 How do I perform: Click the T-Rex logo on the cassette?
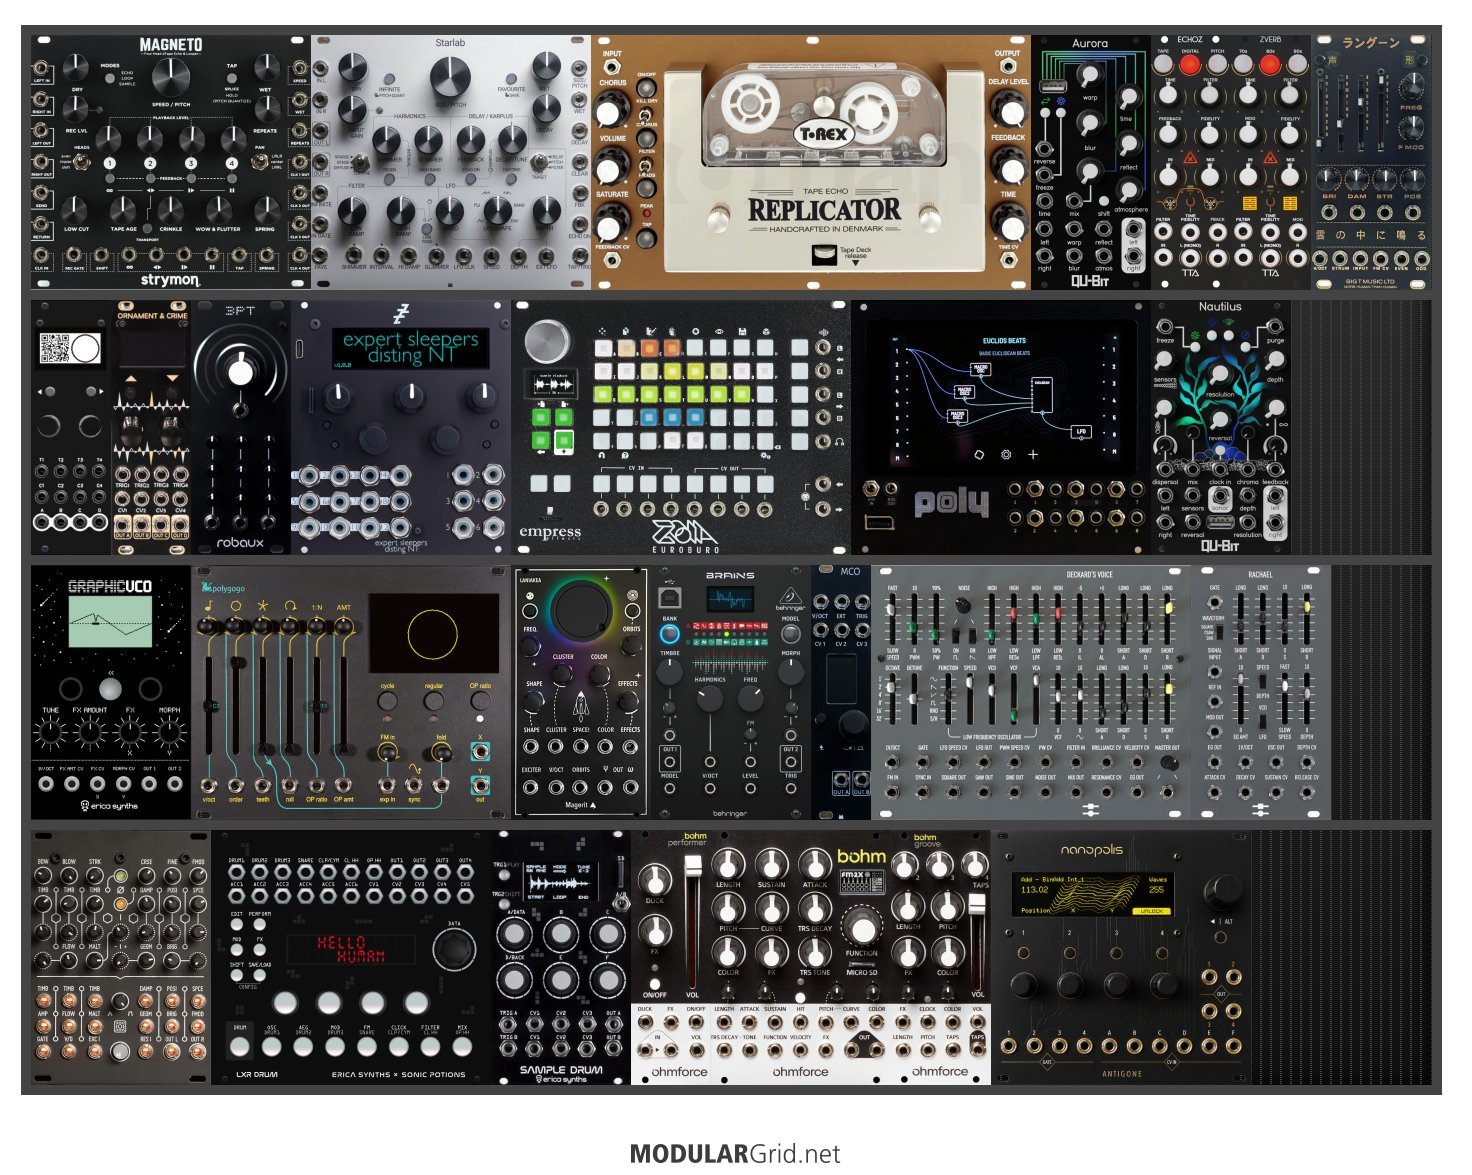coord(822,133)
